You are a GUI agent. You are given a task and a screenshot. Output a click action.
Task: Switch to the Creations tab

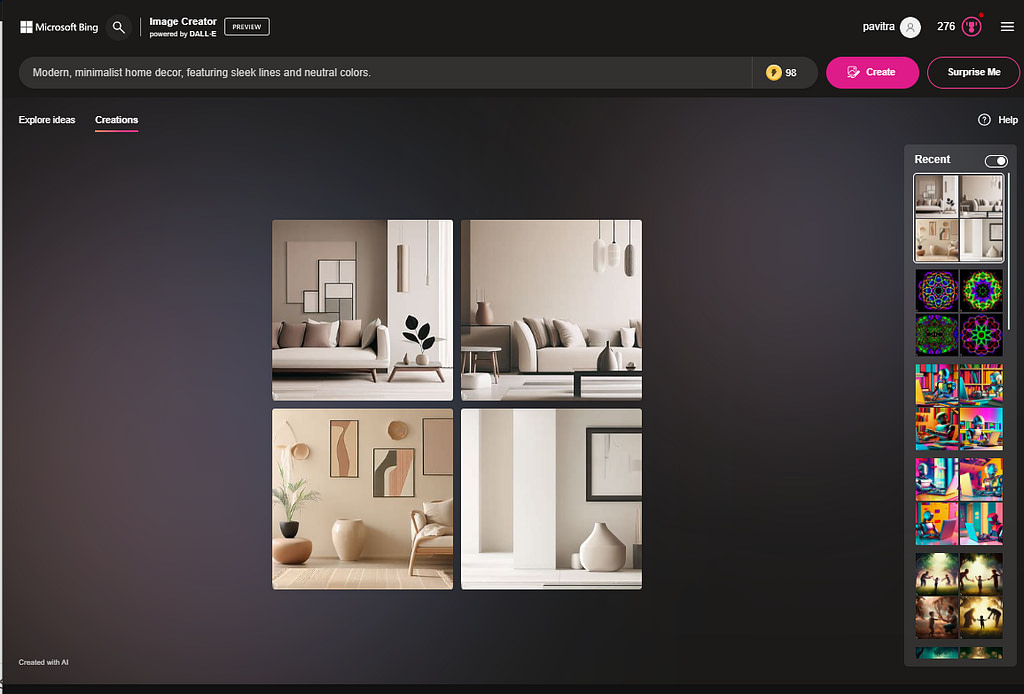pos(116,119)
